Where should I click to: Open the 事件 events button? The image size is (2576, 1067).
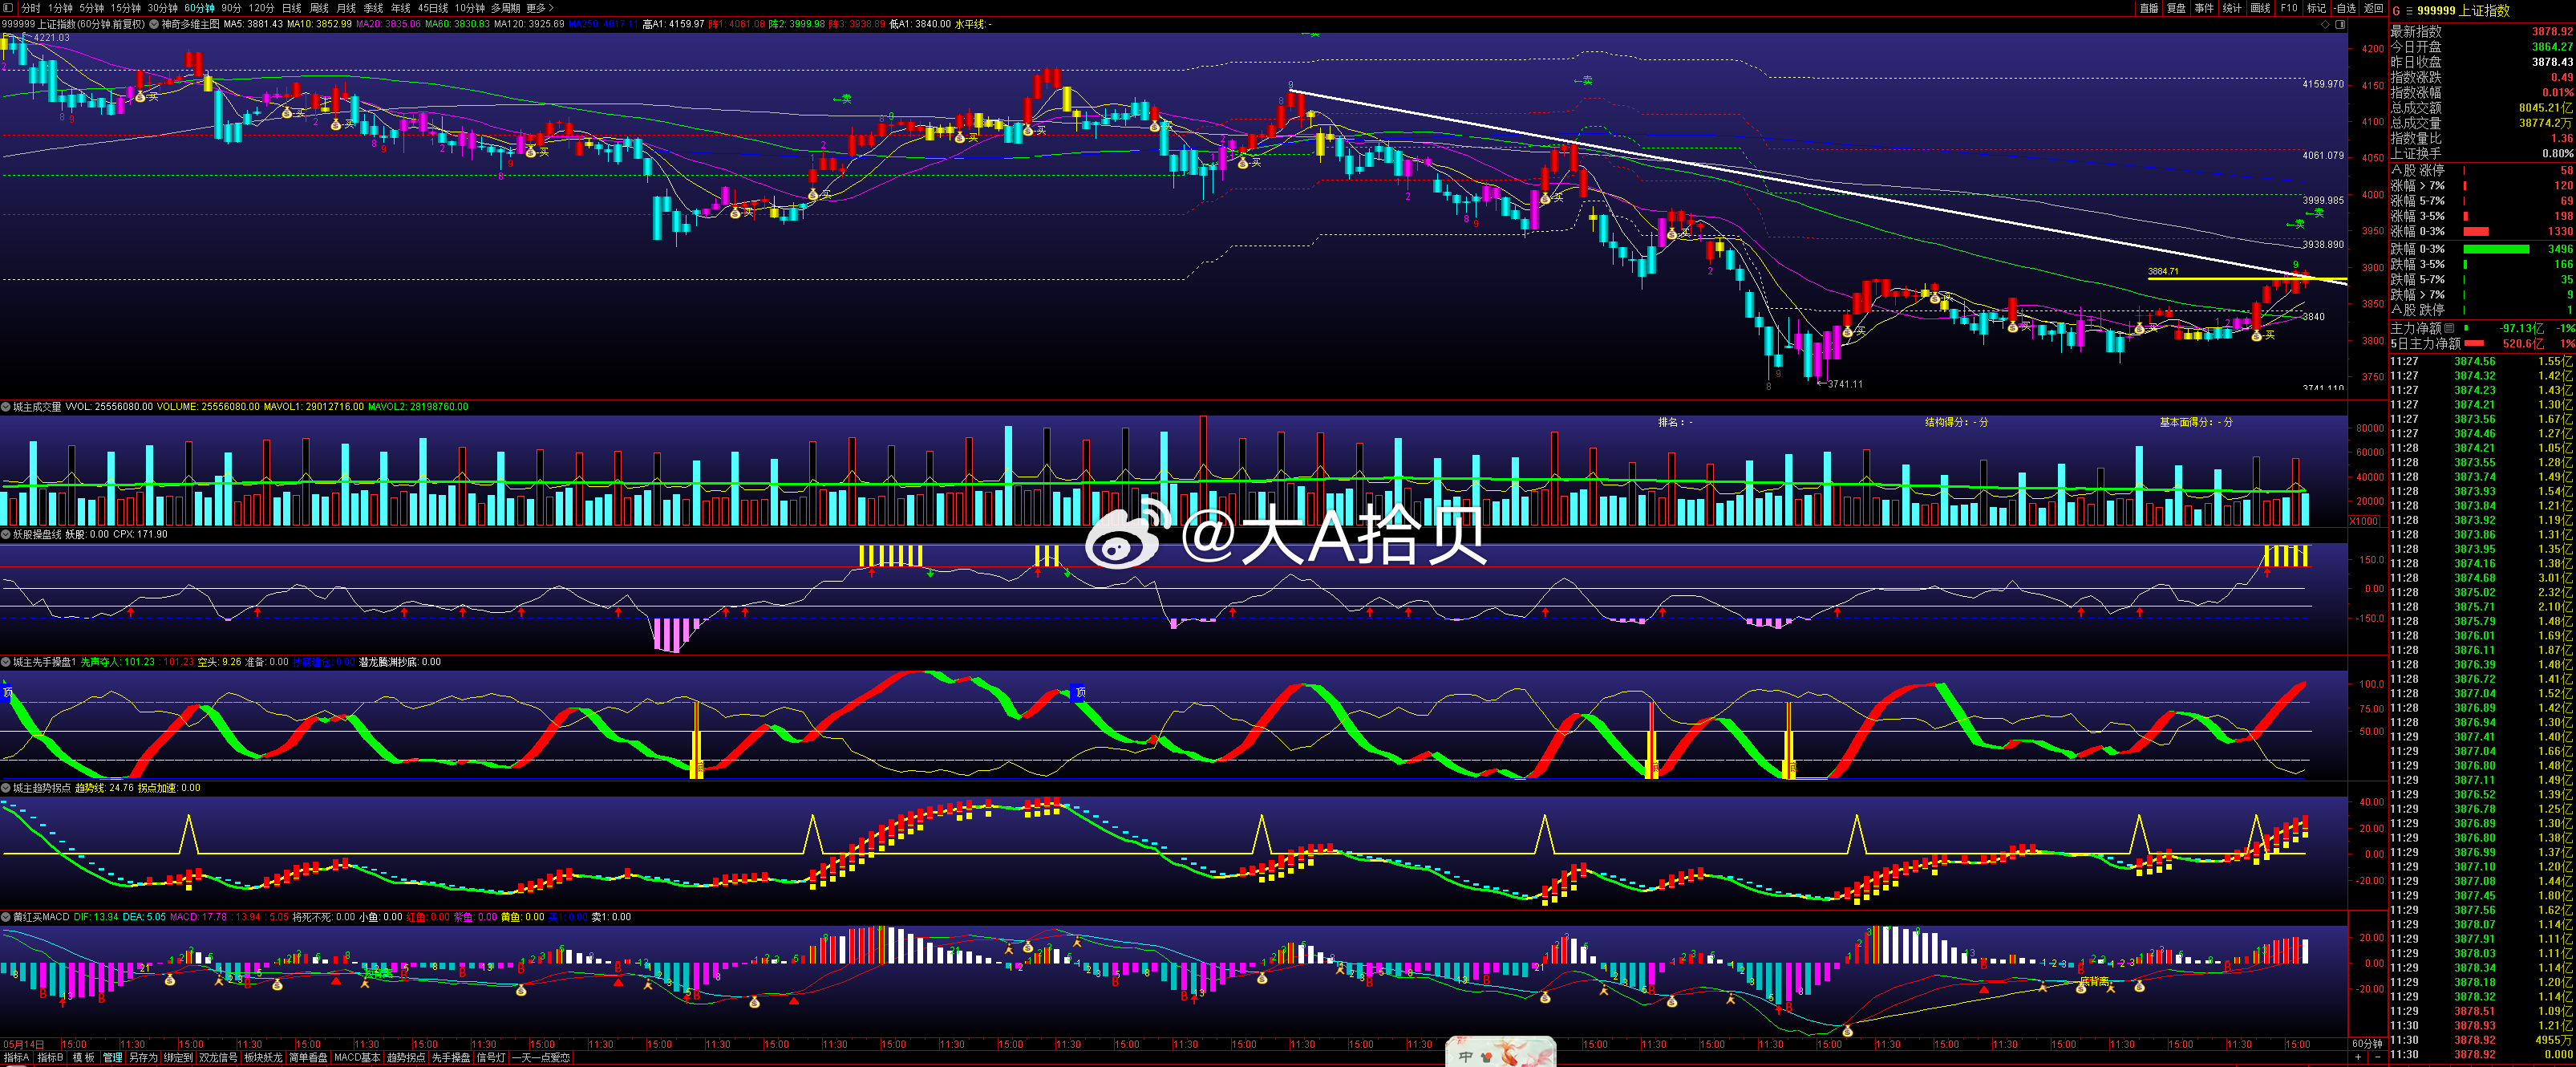(2204, 8)
